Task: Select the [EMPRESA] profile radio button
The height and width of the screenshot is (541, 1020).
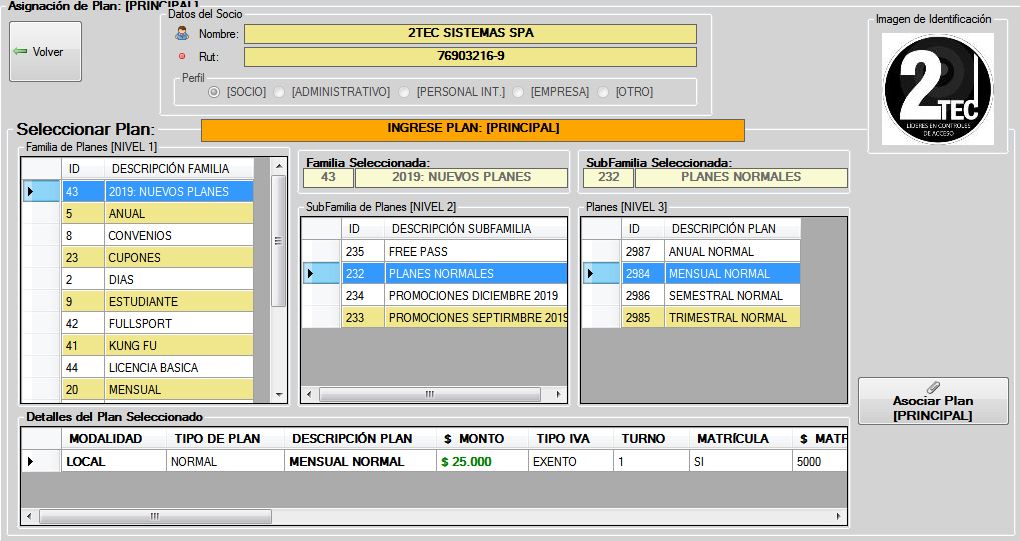Action: coord(518,92)
